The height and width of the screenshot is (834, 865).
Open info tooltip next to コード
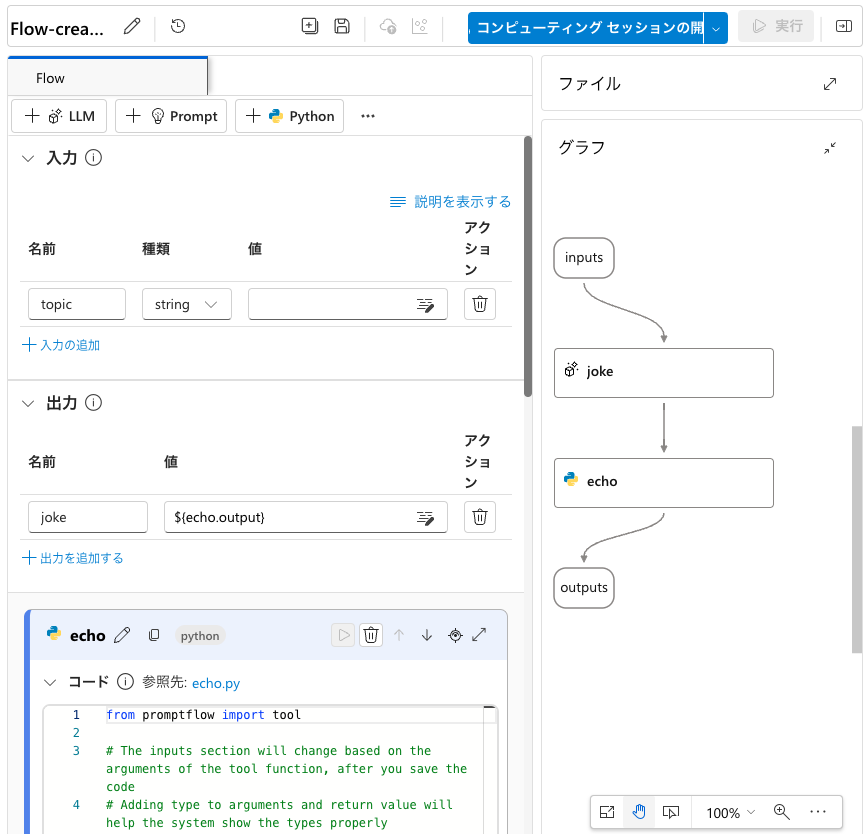(125, 682)
